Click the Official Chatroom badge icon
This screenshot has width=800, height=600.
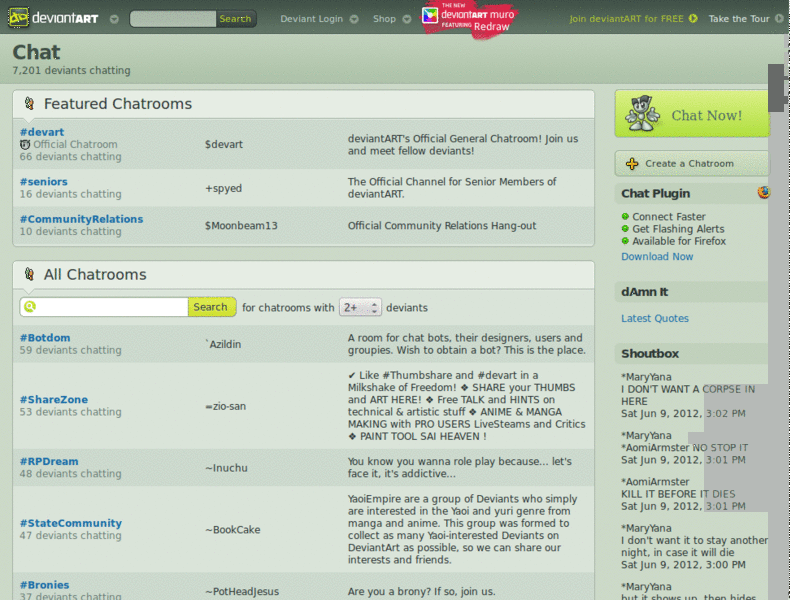point(25,144)
